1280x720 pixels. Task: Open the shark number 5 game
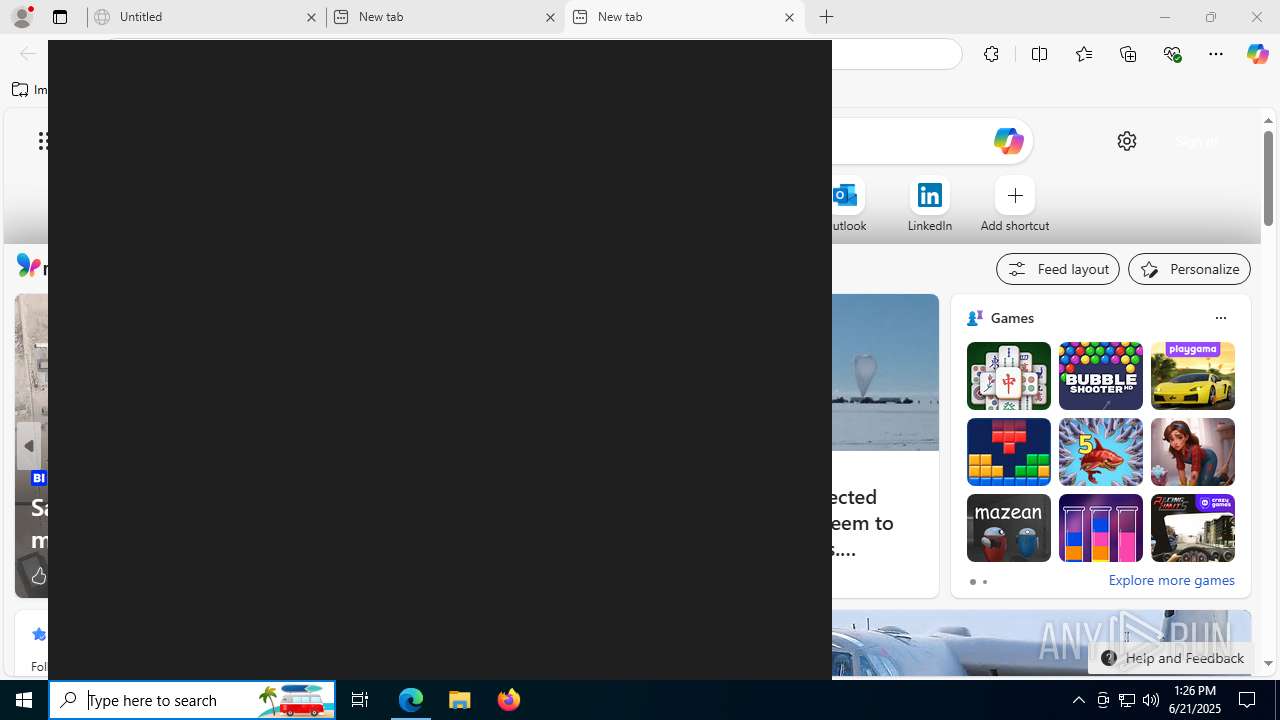[x=1100, y=452]
